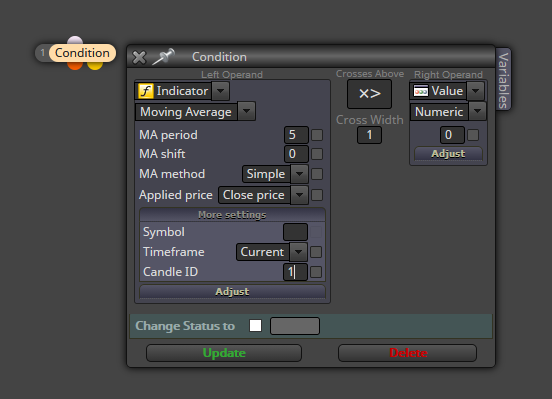Click the Value type icon in Right Operand
552x399 pixels.
click(x=421, y=91)
